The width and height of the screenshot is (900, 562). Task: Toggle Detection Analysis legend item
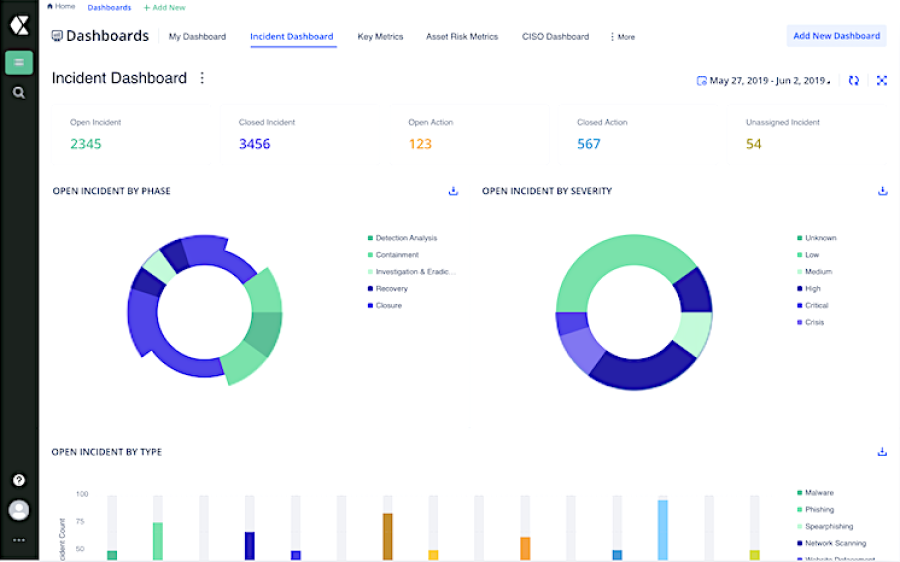402,238
